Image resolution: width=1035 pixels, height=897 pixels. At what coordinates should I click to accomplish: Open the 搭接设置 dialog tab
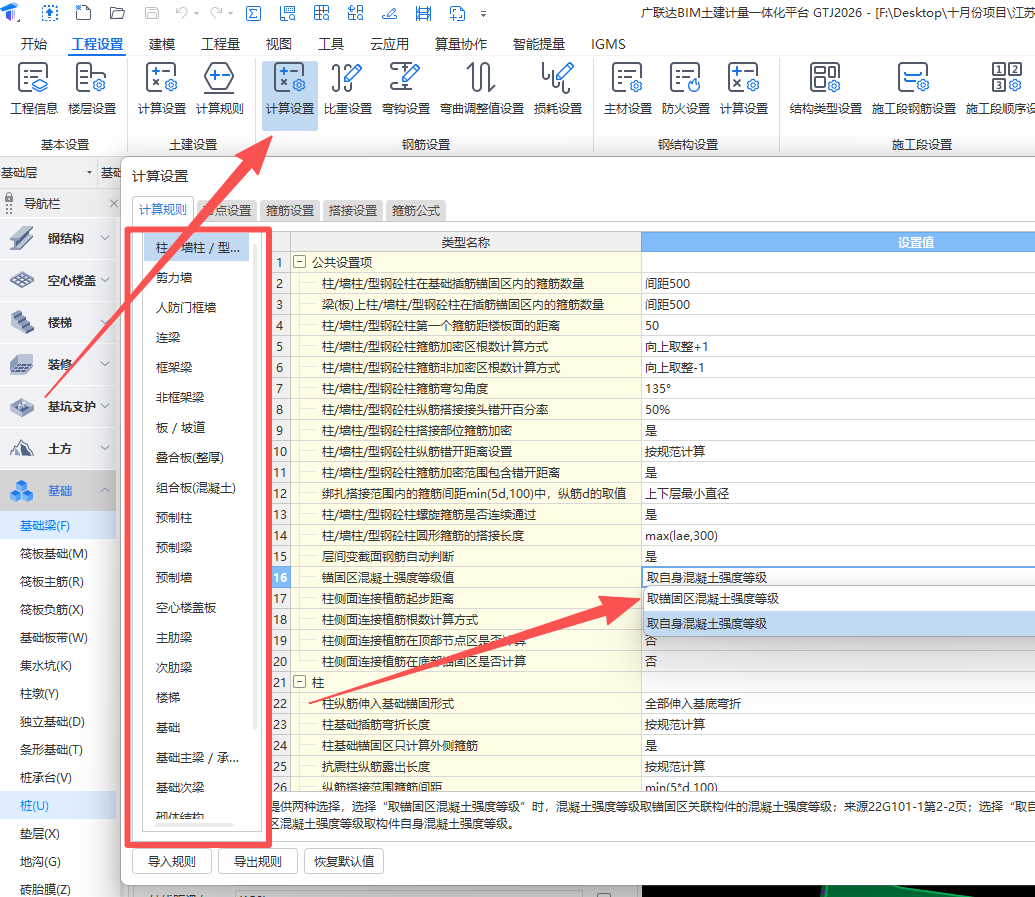353,211
